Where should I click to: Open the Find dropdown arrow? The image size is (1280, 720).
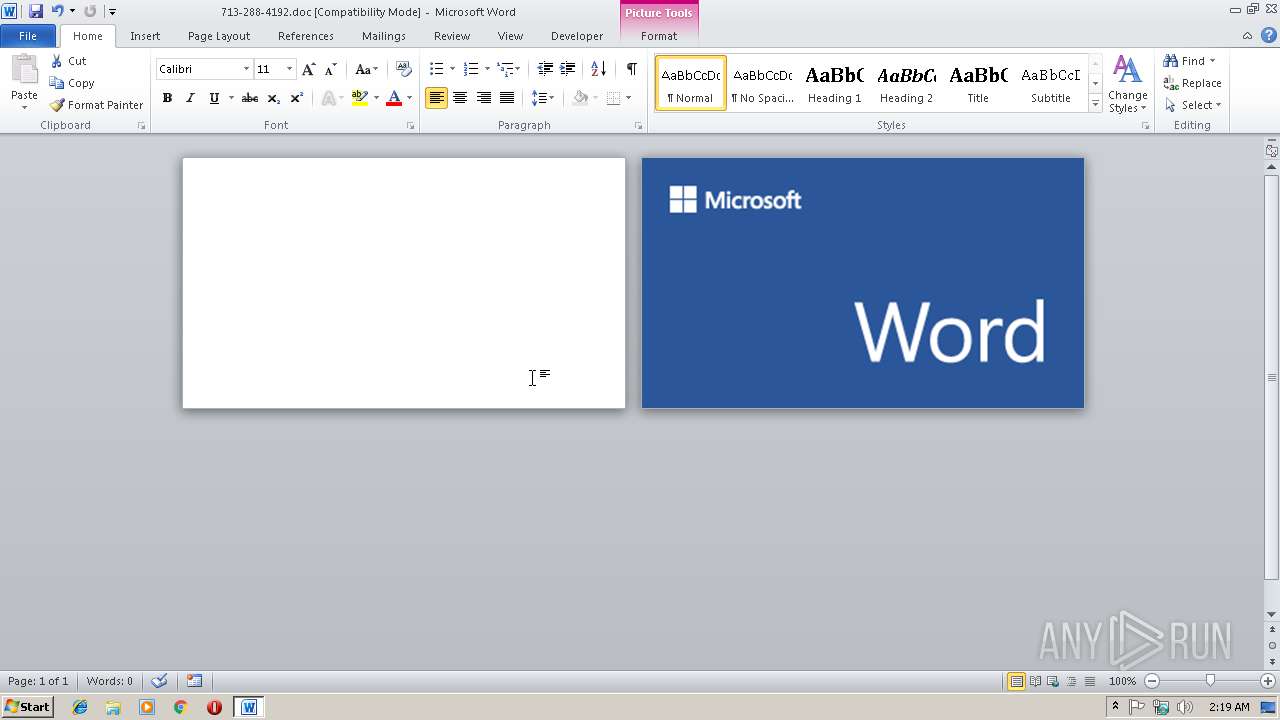1213,61
